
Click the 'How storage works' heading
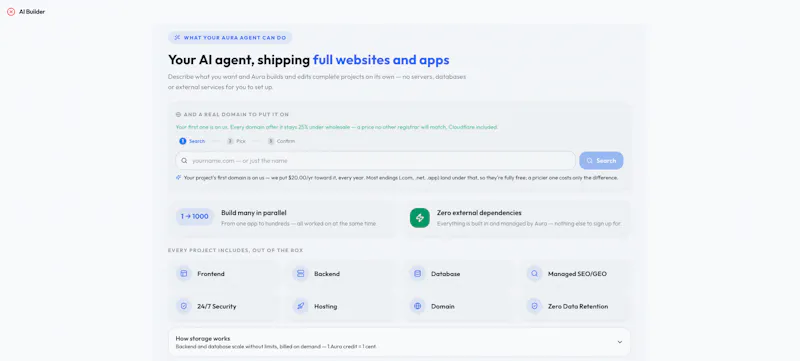pos(203,338)
